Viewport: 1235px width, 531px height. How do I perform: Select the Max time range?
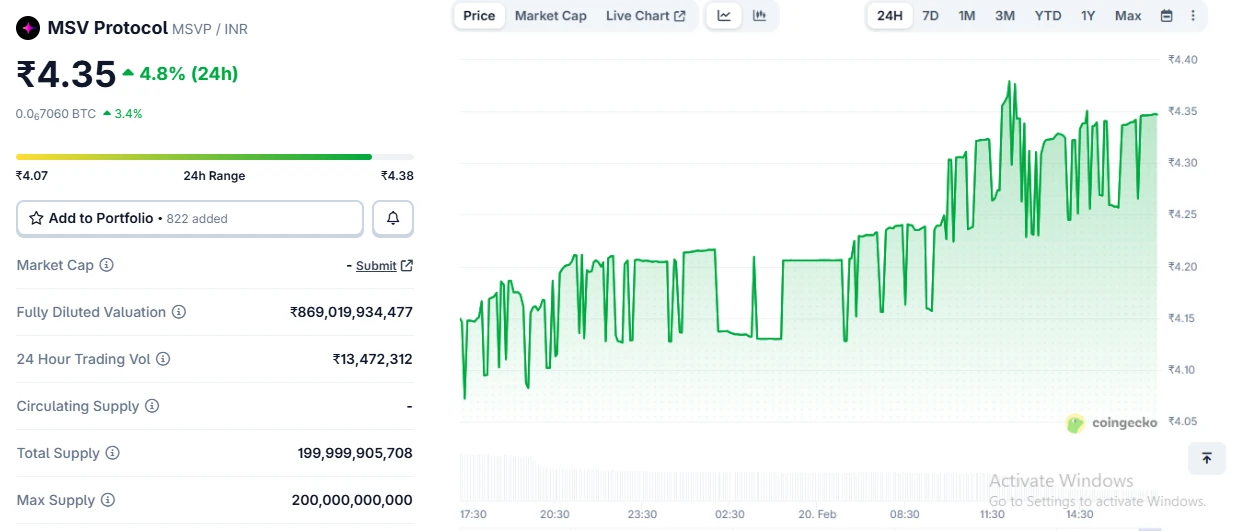point(1128,15)
